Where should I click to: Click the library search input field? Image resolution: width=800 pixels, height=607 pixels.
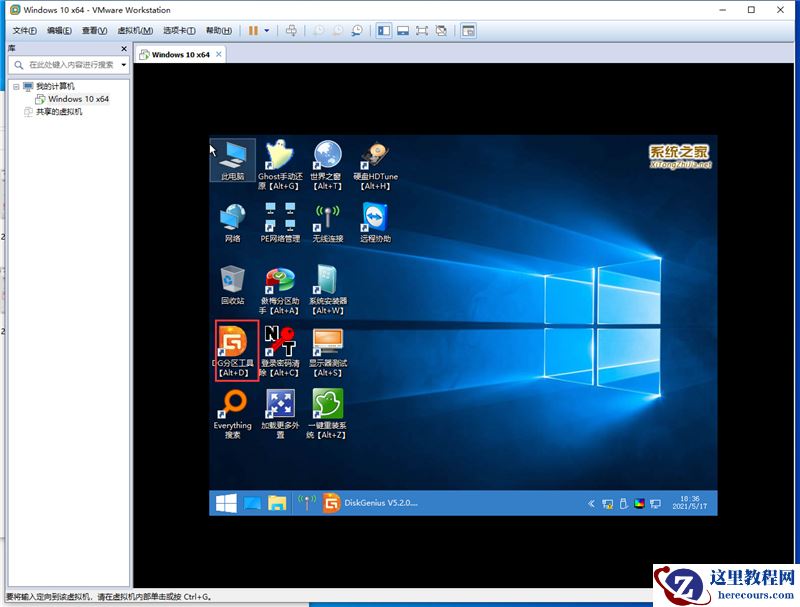click(x=70, y=65)
